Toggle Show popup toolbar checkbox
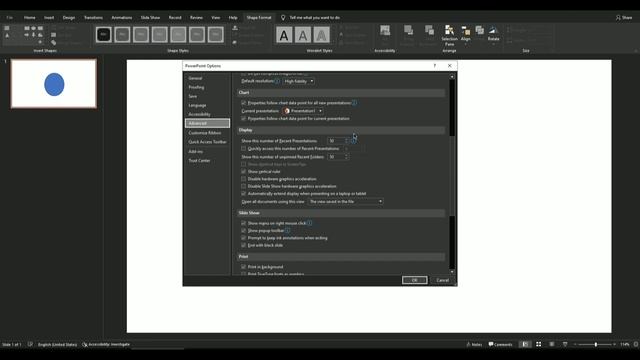The width and height of the screenshot is (640, 360). [x=244, y=231]
